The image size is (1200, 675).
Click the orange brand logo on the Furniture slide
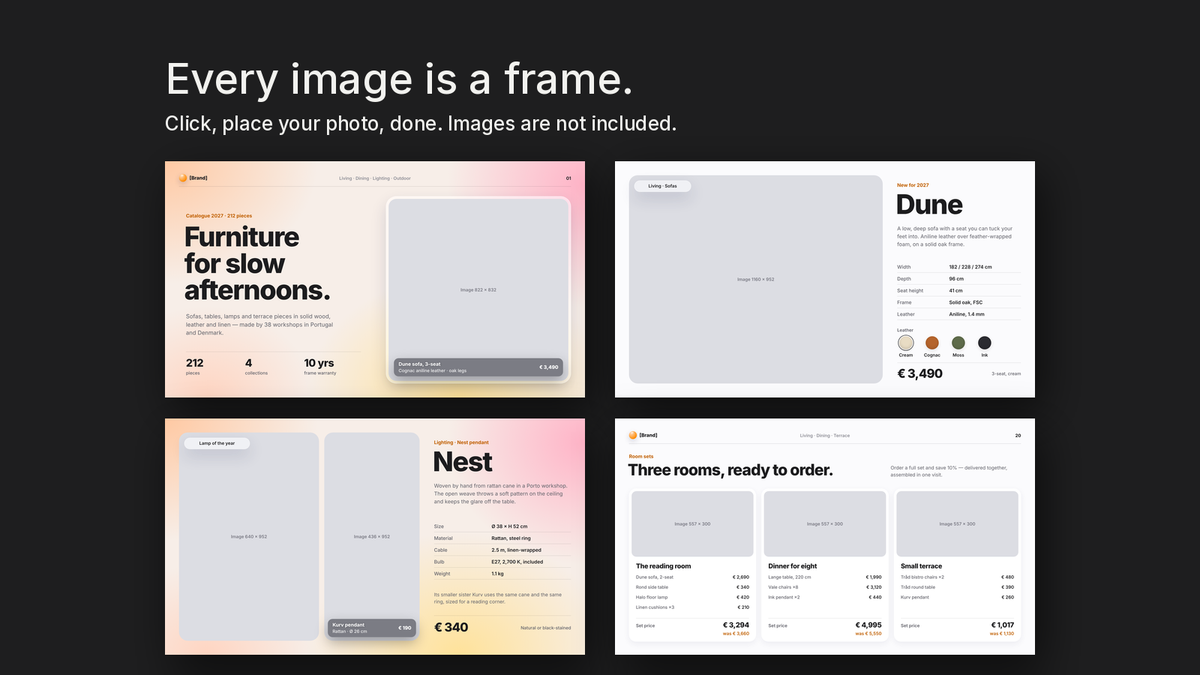pos(183,178)
